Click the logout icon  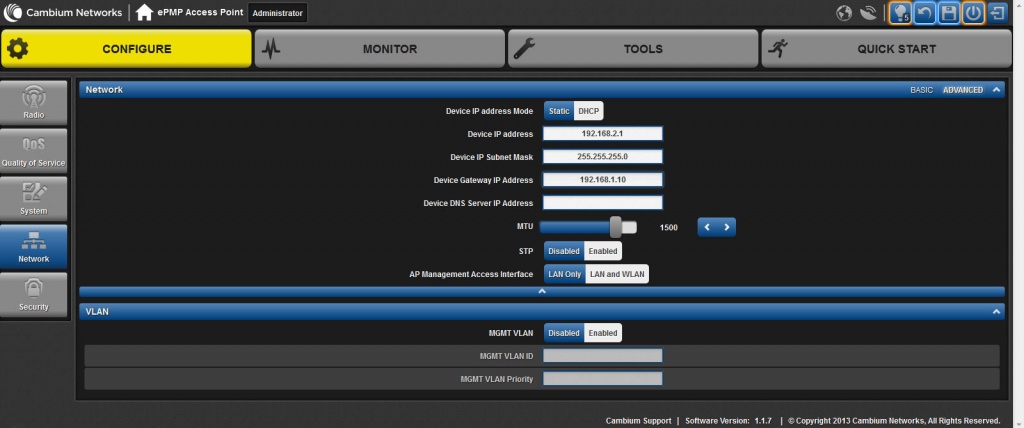point(998,13)
